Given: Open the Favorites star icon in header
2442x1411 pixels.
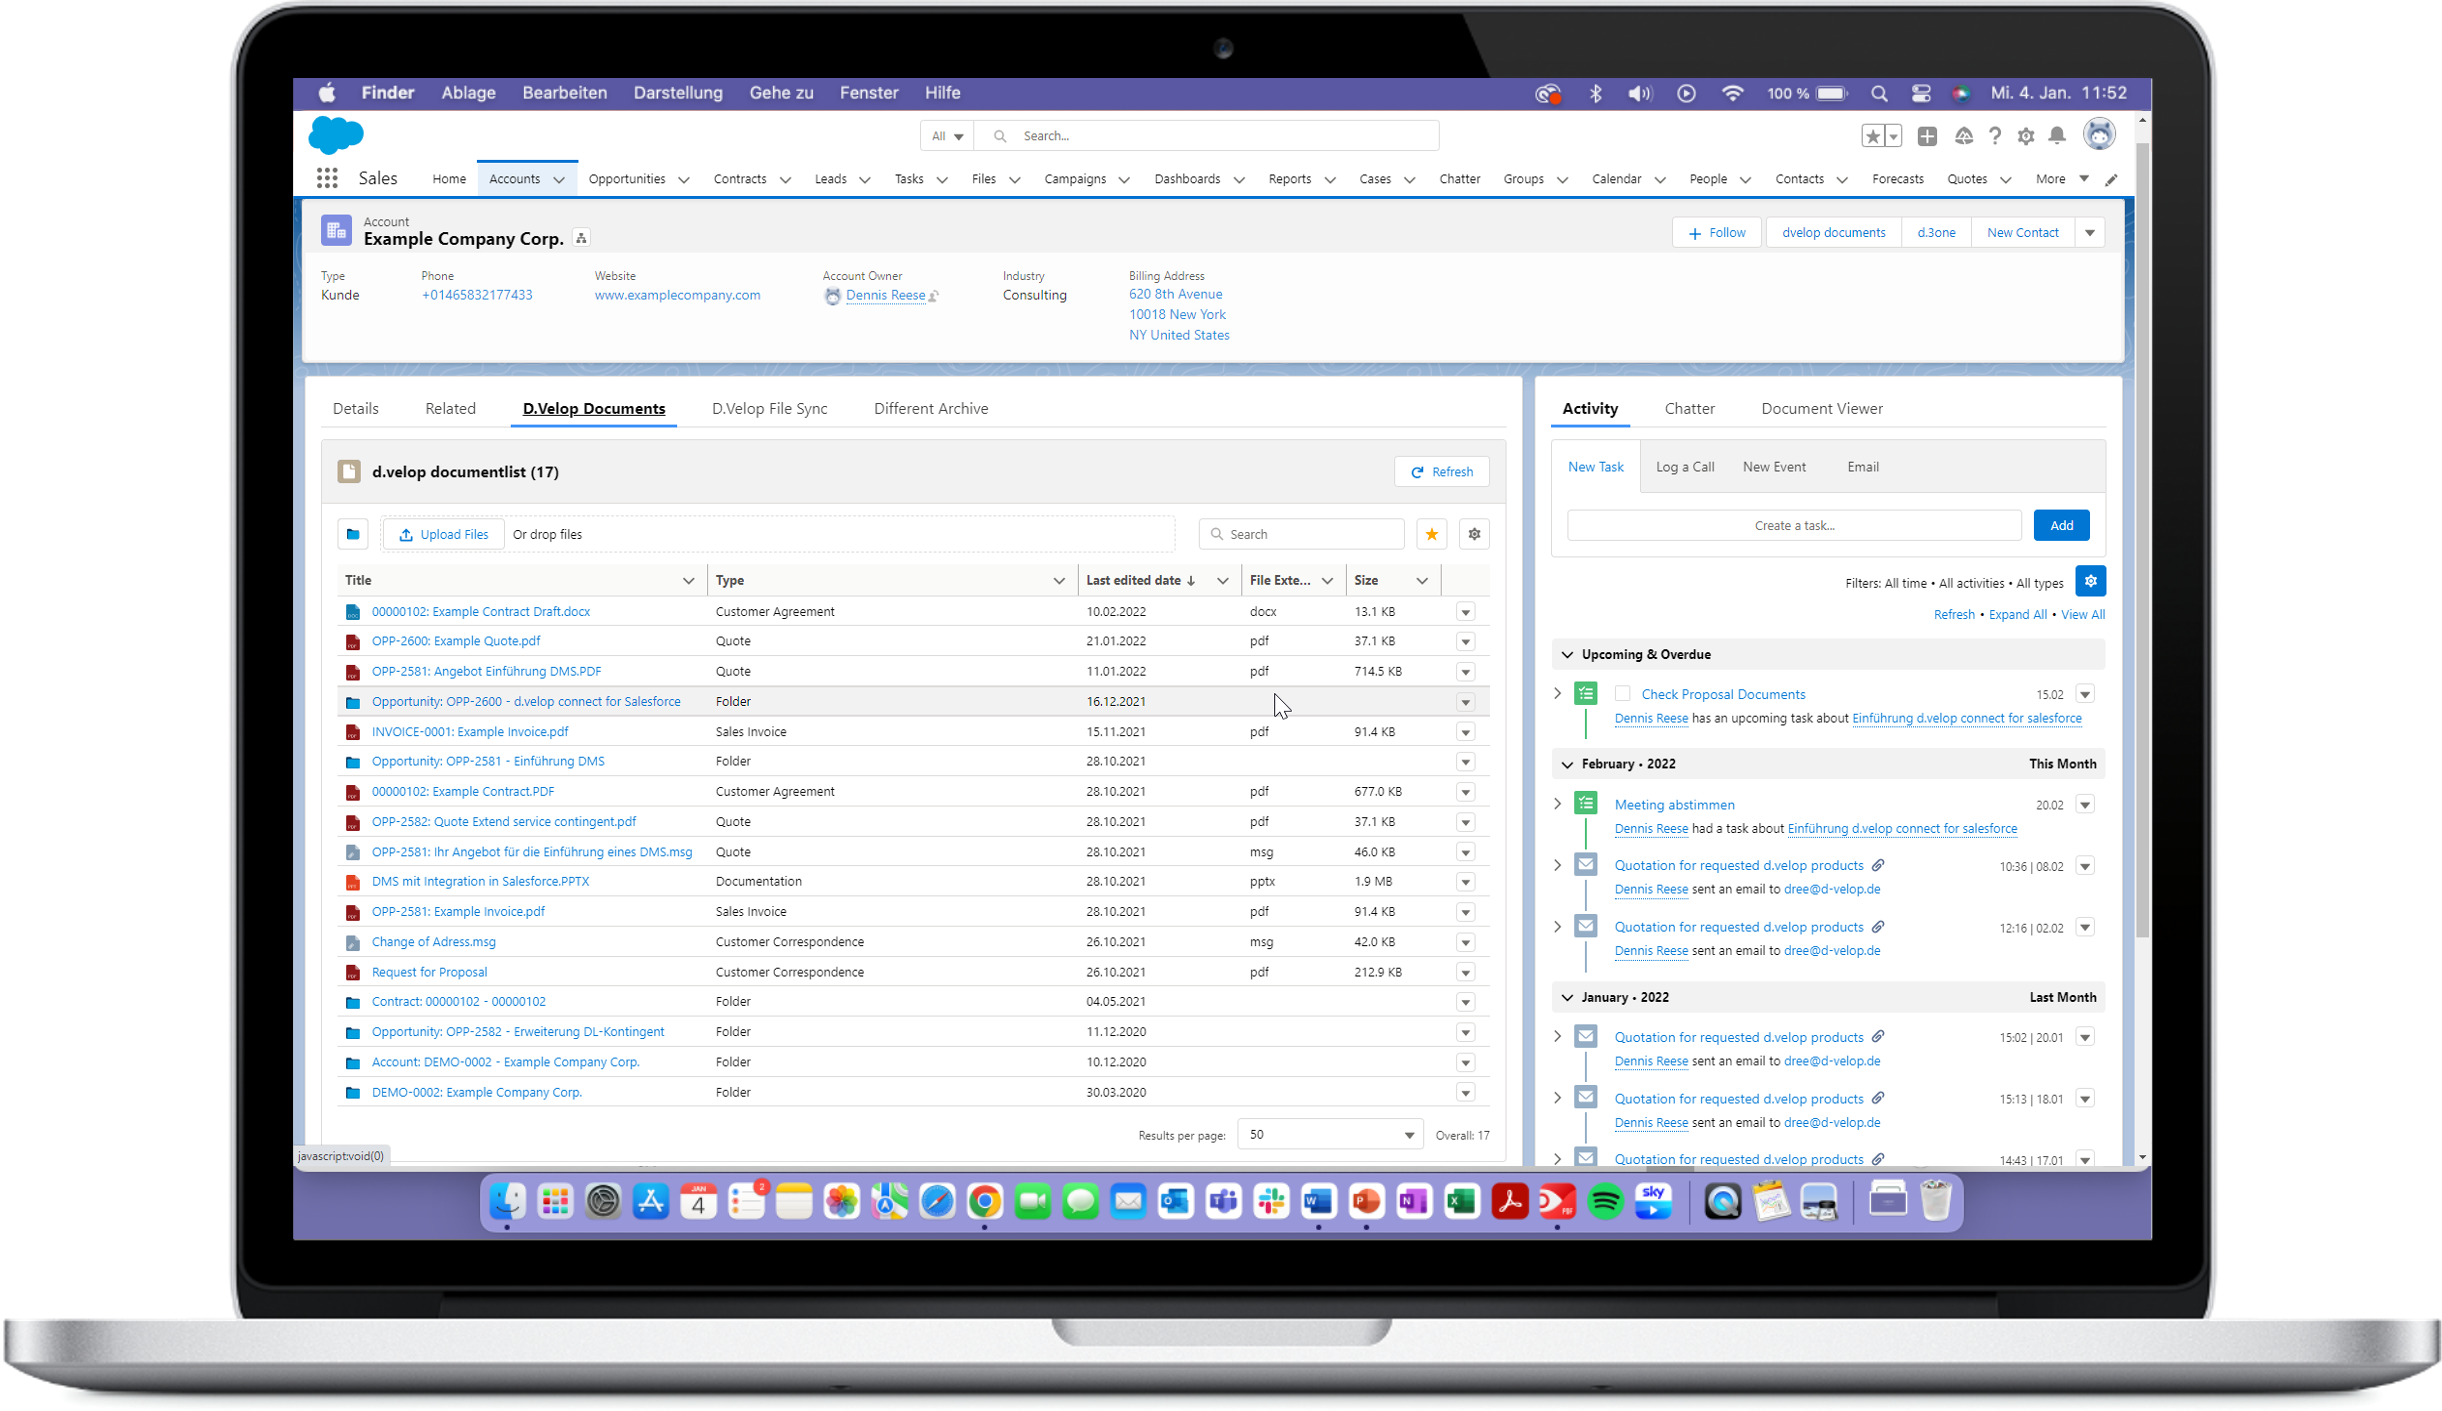Looking at the screenshot, I should click(x=1872, y=136).
